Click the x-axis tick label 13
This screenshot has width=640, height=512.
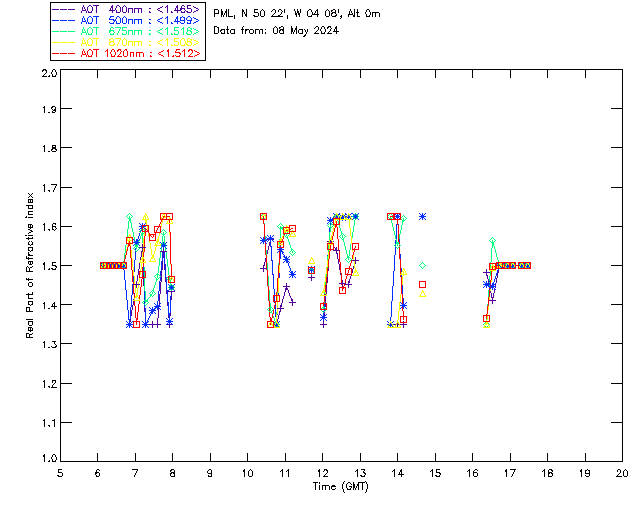click(360, 473)
